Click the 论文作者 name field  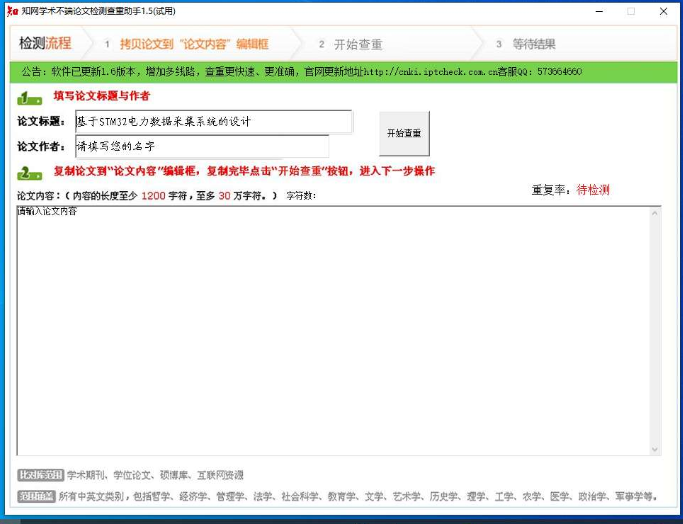201,146
